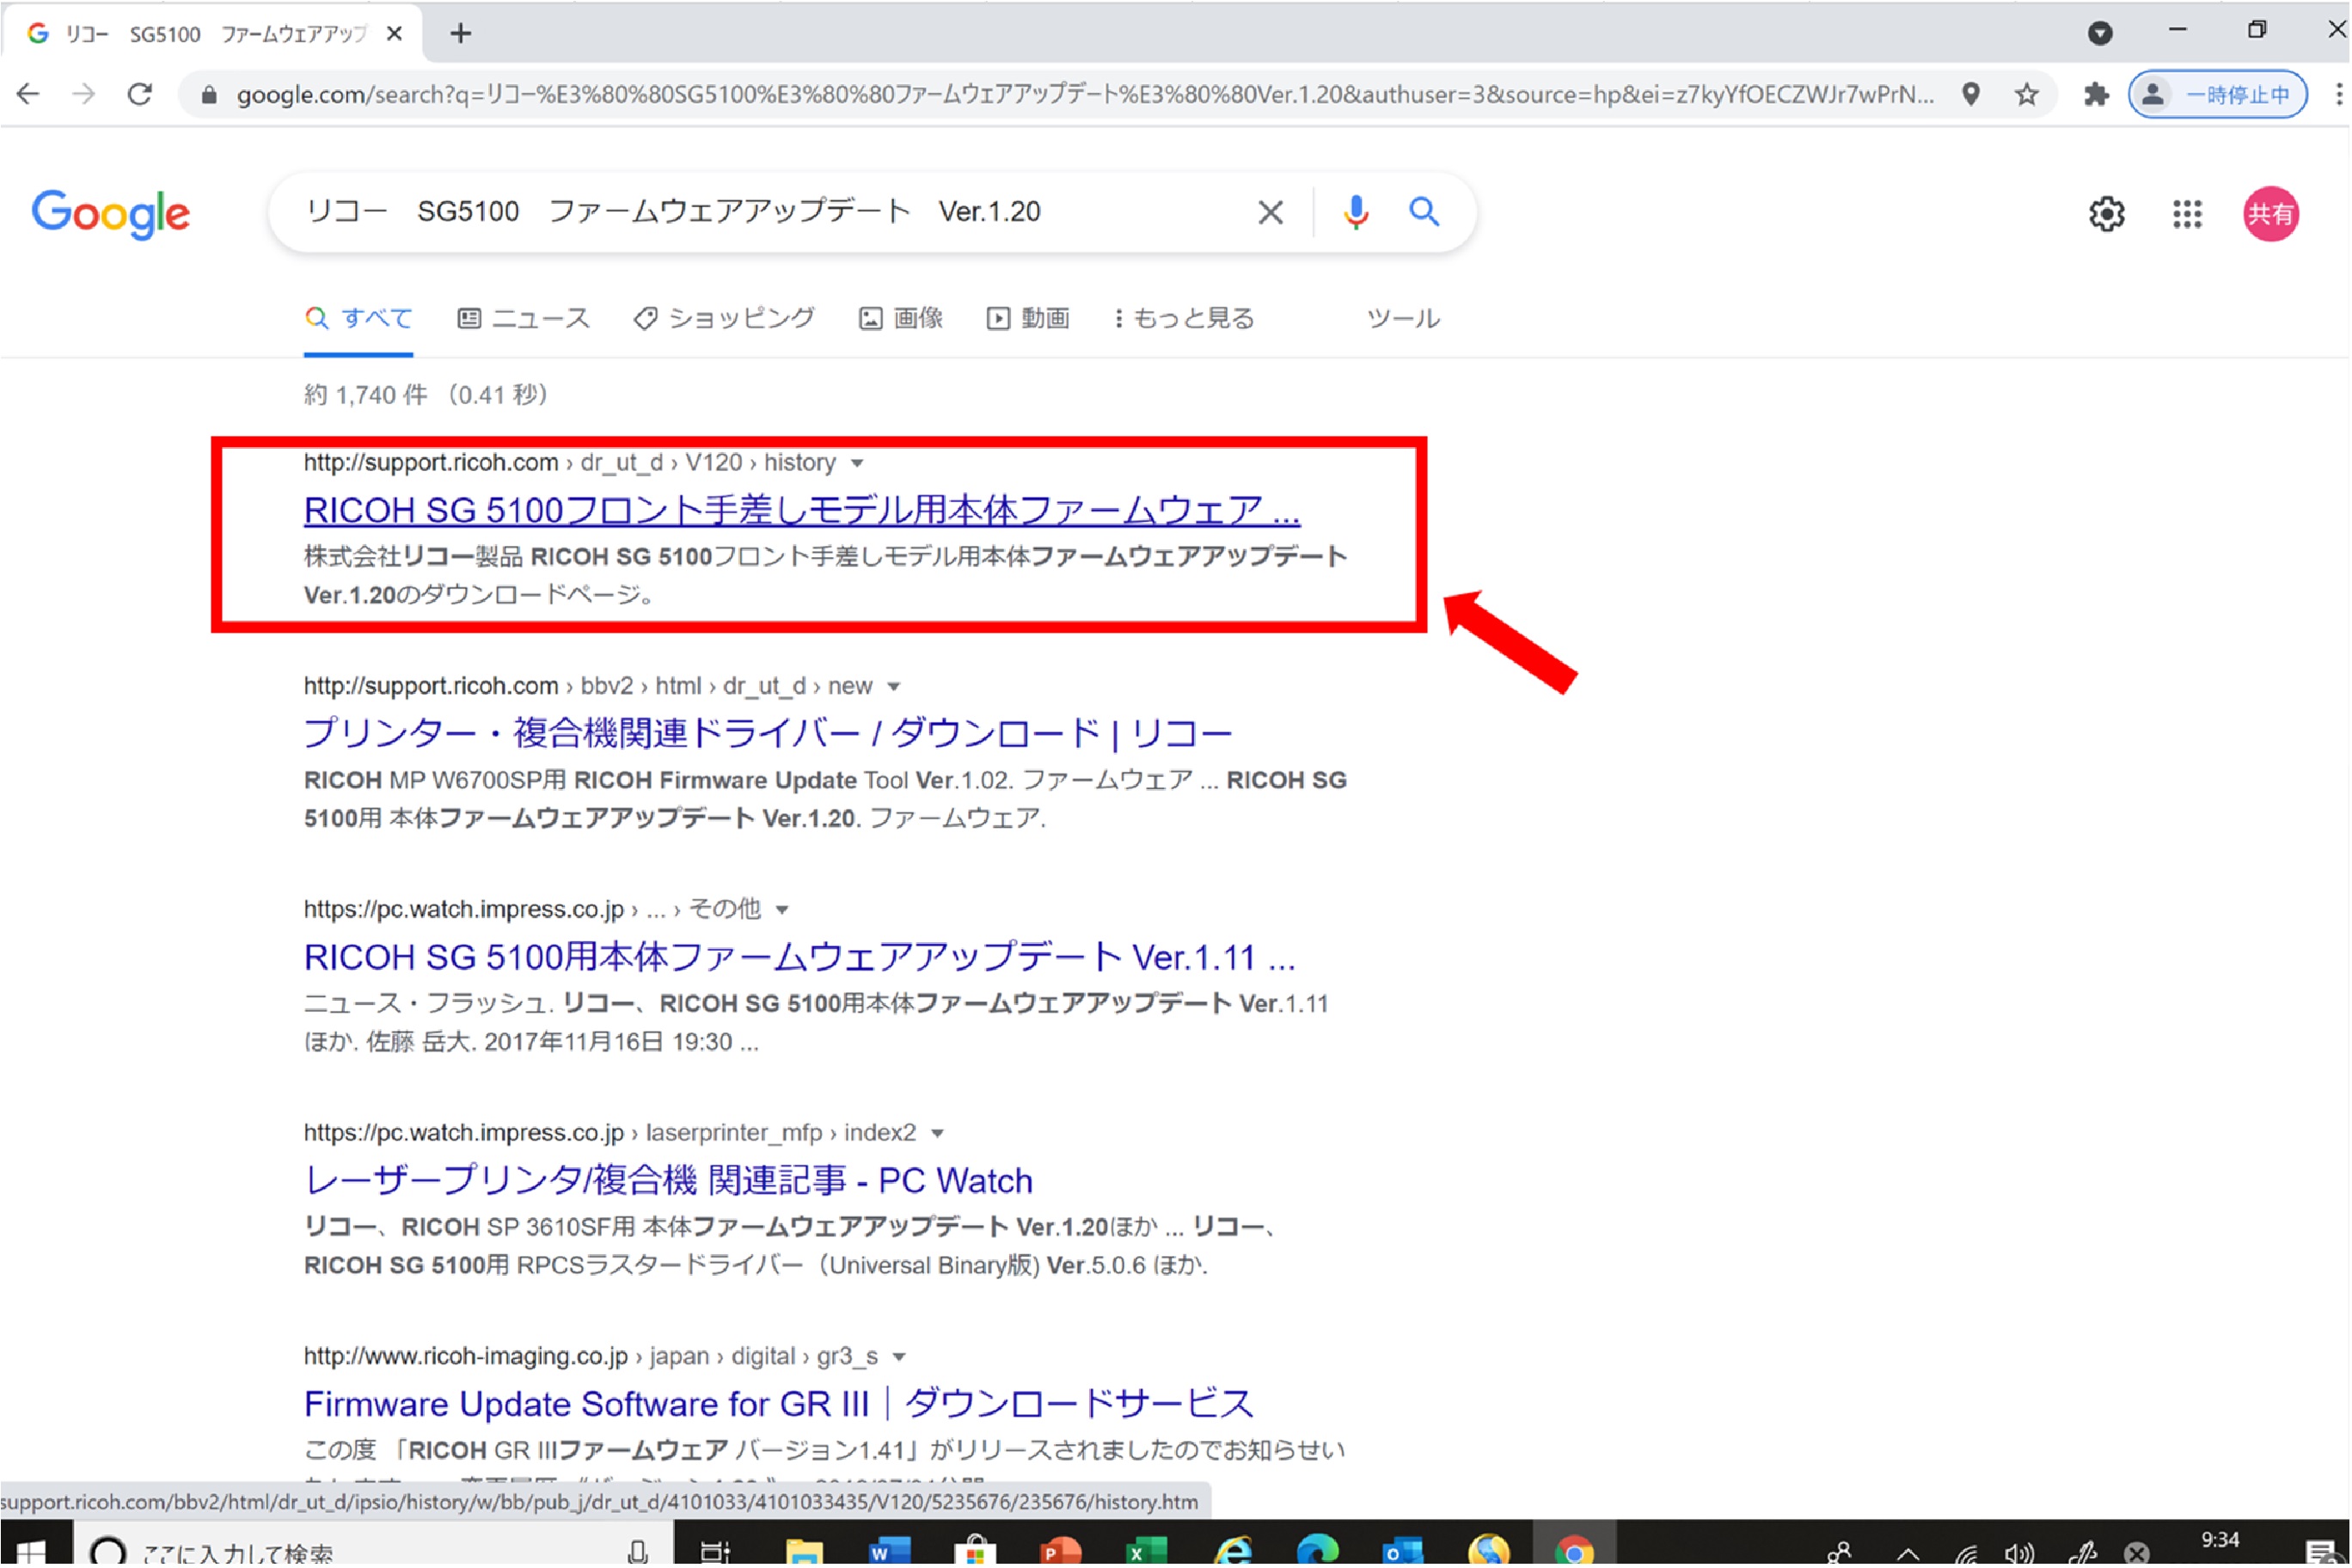This screenshot has height=1568, width=2352.
Task: Click the taskbar microphone icon
Action: [637, 1553]
